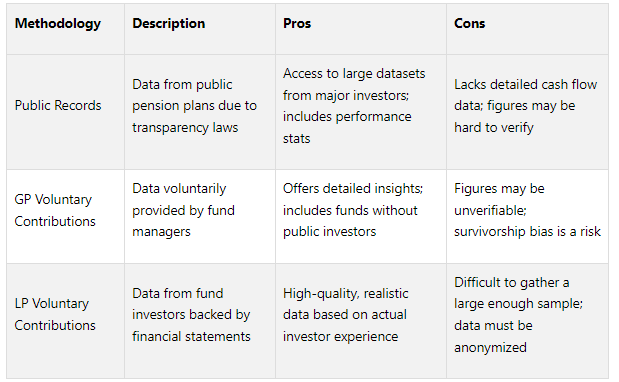This screenshot has height=382, width=619.
Task: Click the word 'transparency laws'
Action: (185, 127)
